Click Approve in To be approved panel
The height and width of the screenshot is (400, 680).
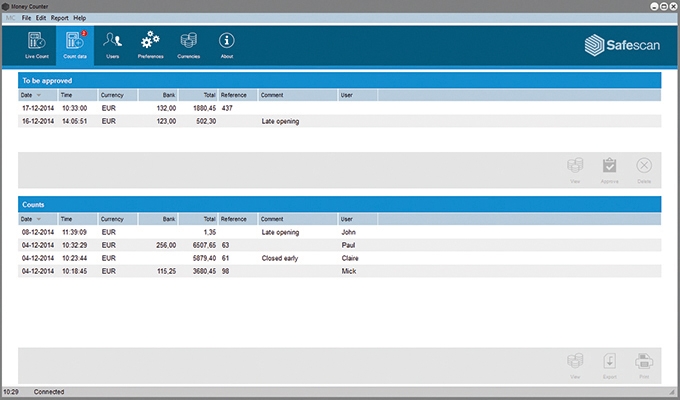click(608, 169)
